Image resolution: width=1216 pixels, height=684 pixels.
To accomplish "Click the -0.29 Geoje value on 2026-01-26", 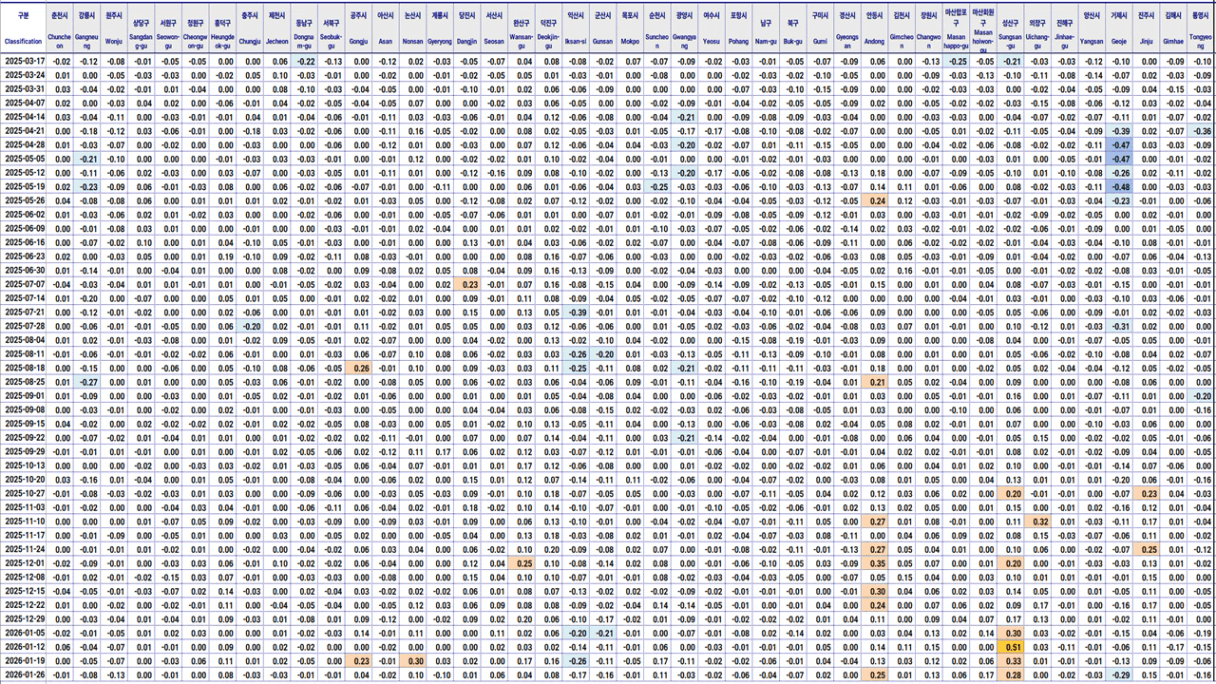I will tap(1120, 675).
